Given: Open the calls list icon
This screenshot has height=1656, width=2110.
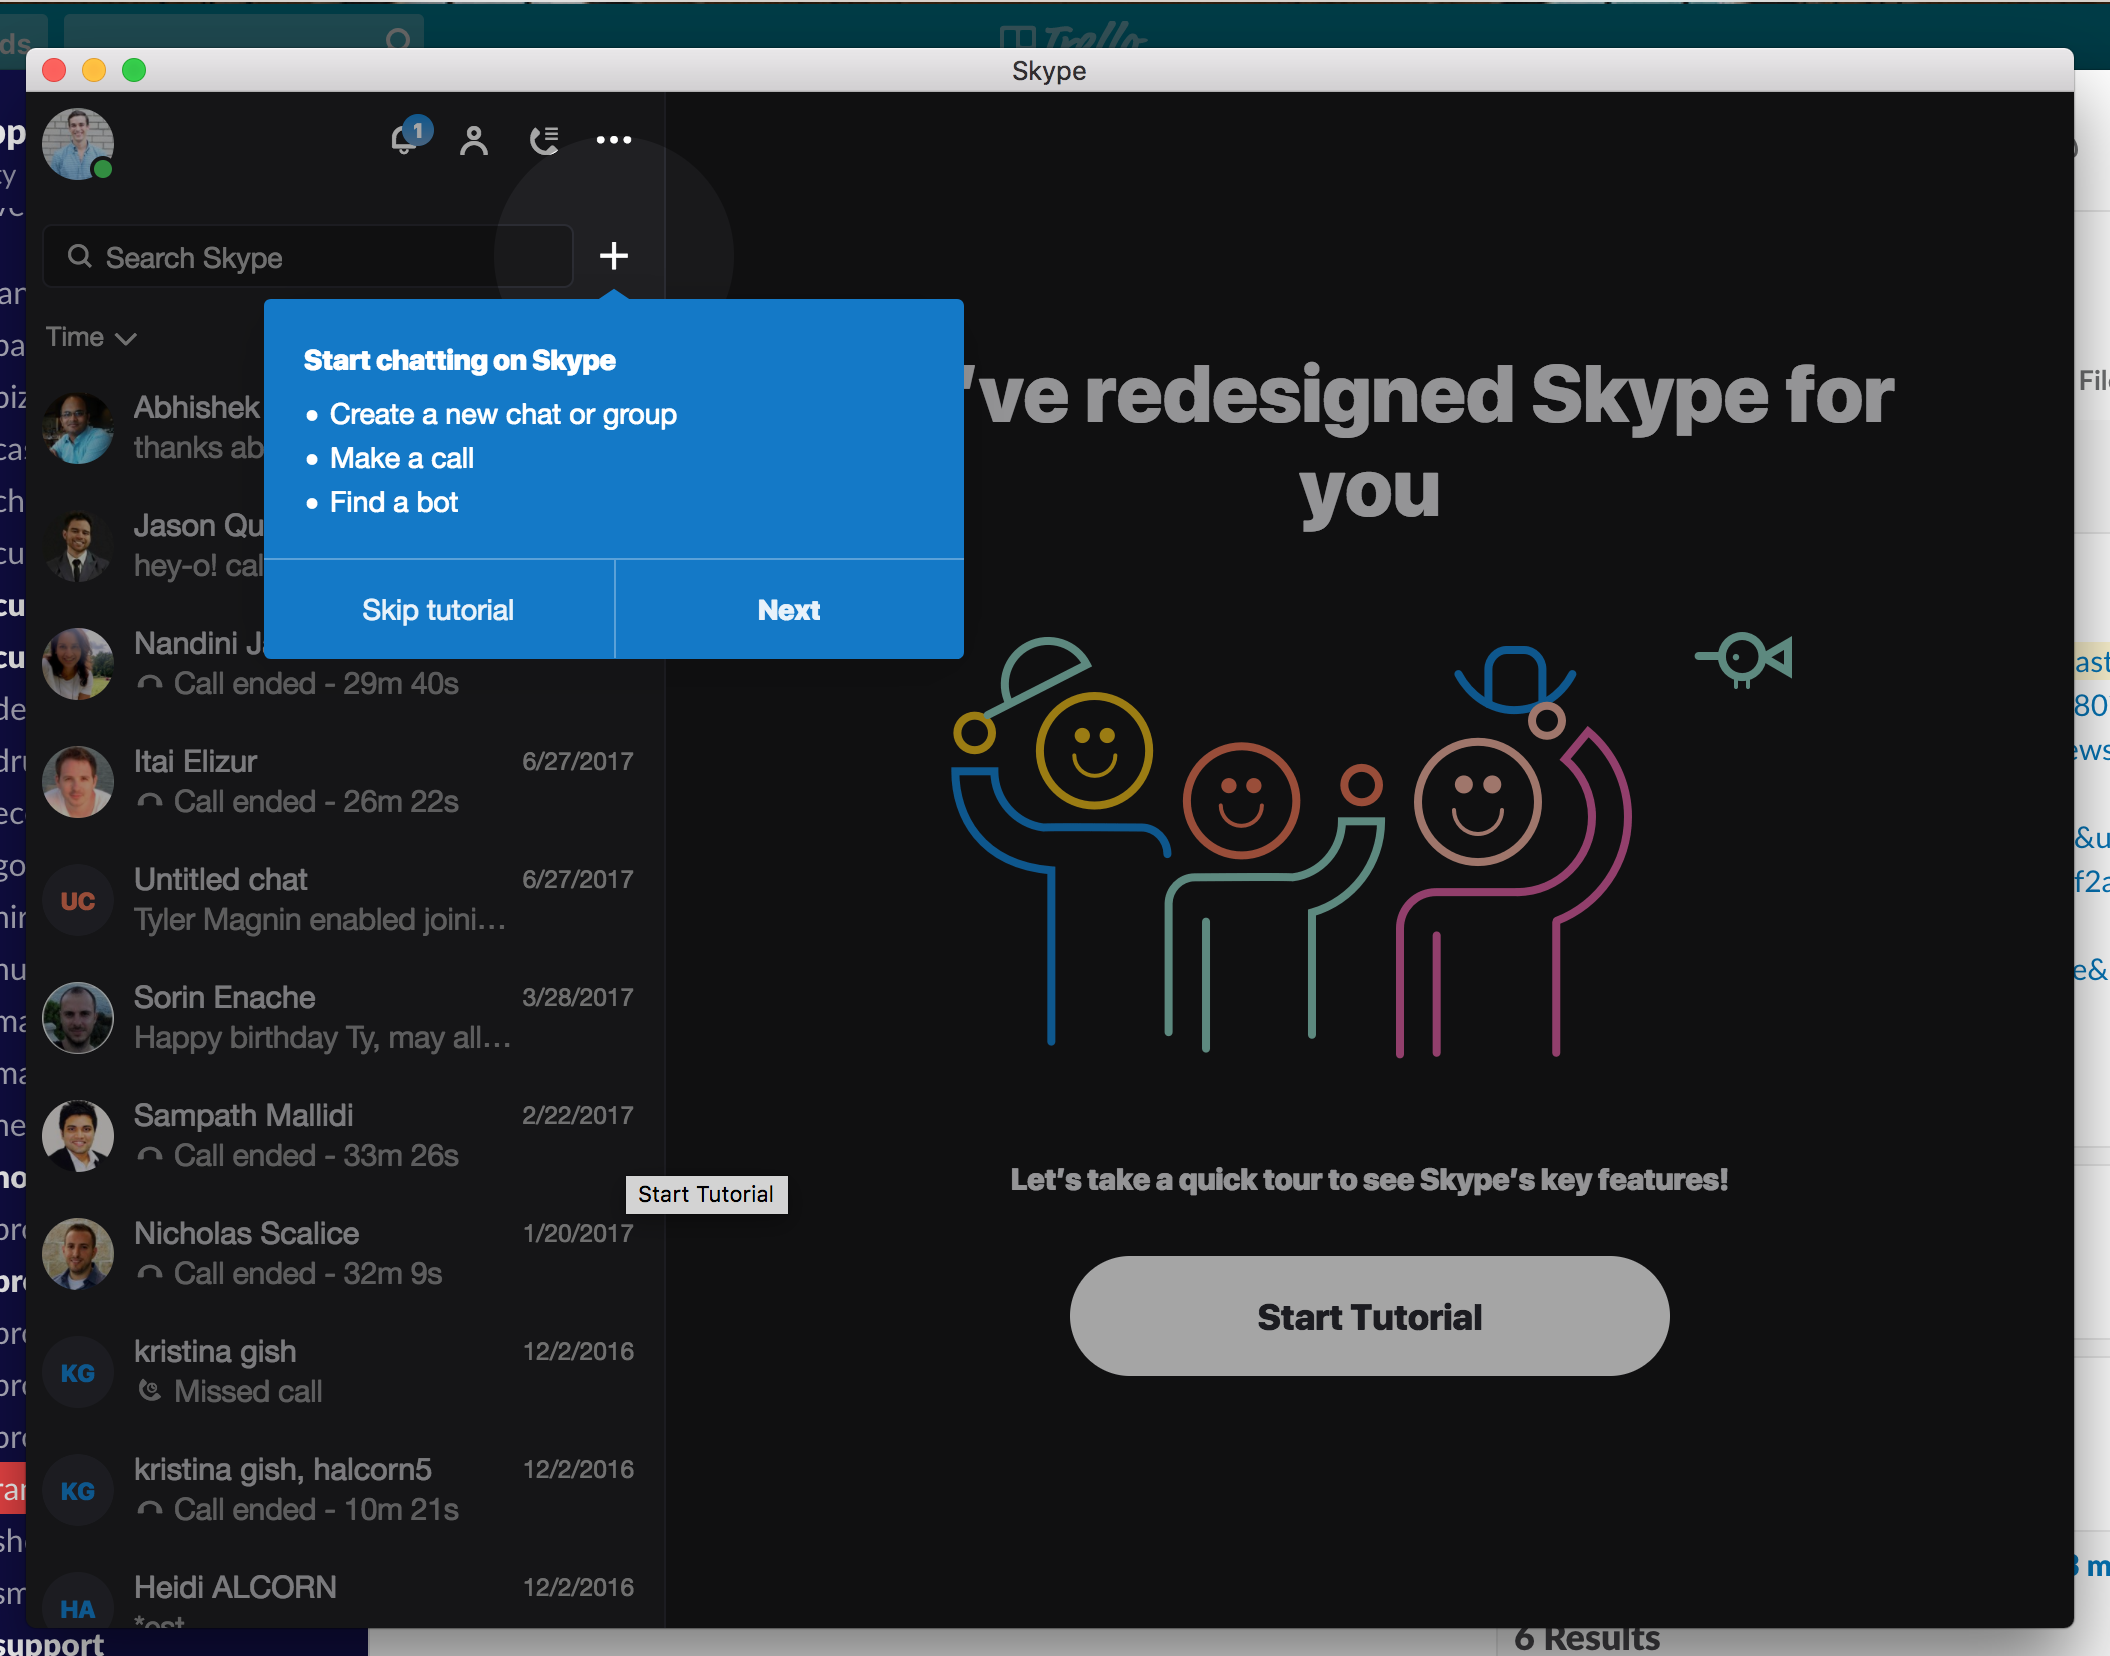Looking at the screenshot, I should point(544,140).
